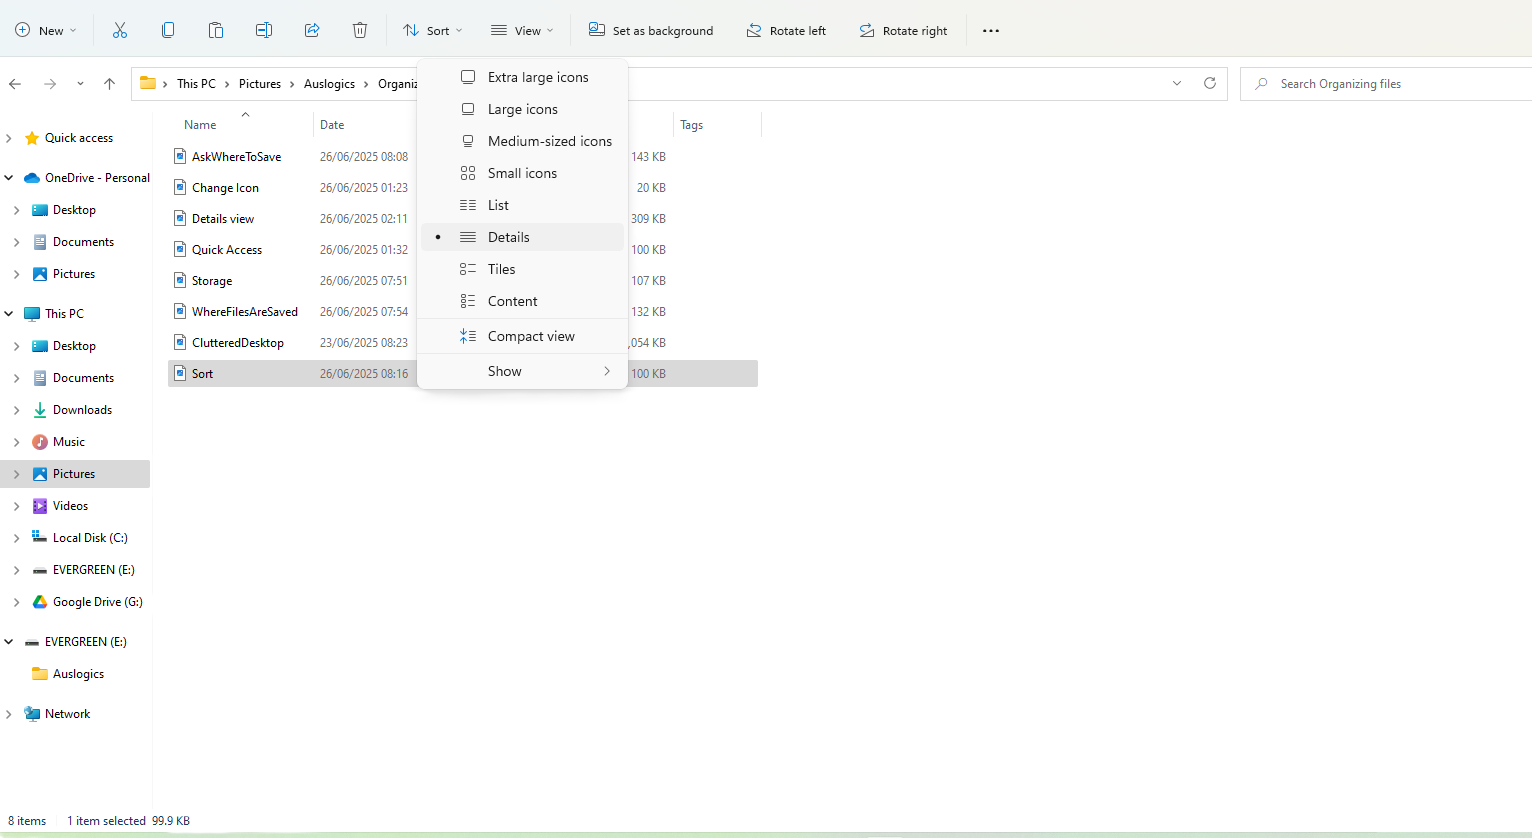The width and height of the screenshot is (1532, 838).
Task: Click the Cut scissors icon
Action: click(120, 30)
